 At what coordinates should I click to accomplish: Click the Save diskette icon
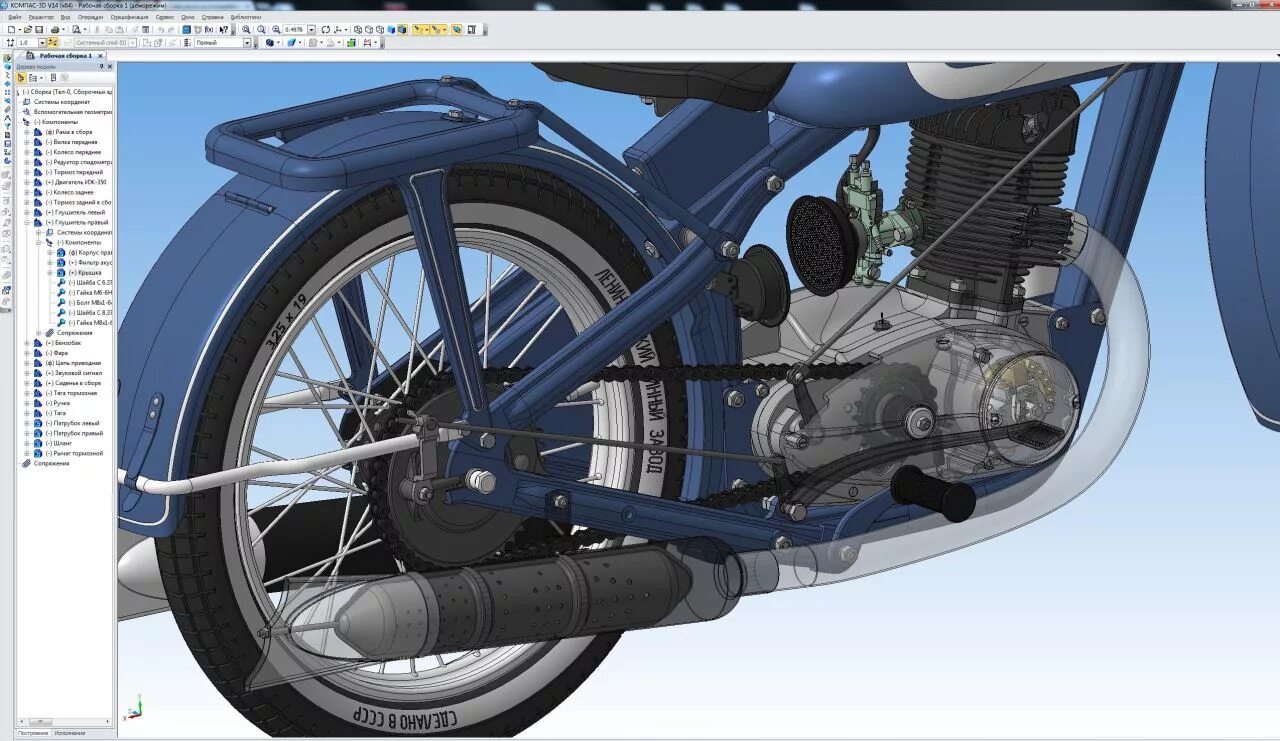(39, 29)
